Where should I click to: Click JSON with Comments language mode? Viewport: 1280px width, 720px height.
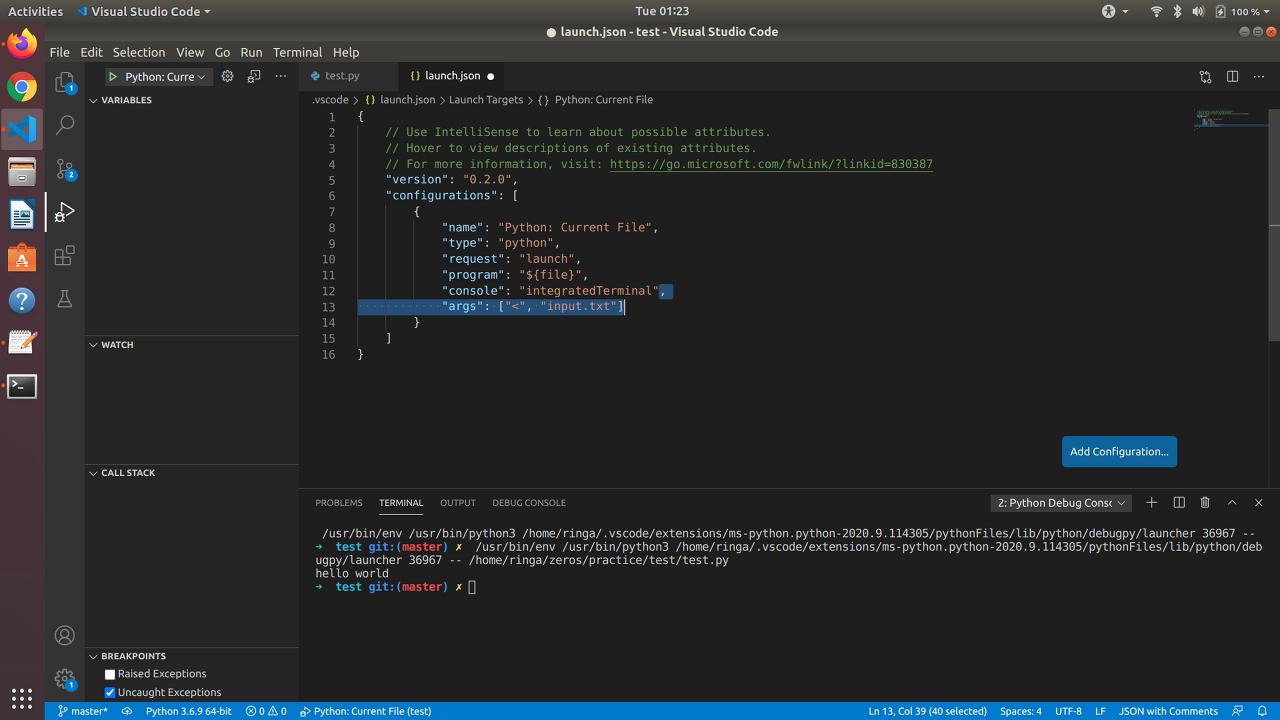coord(1168,711)
